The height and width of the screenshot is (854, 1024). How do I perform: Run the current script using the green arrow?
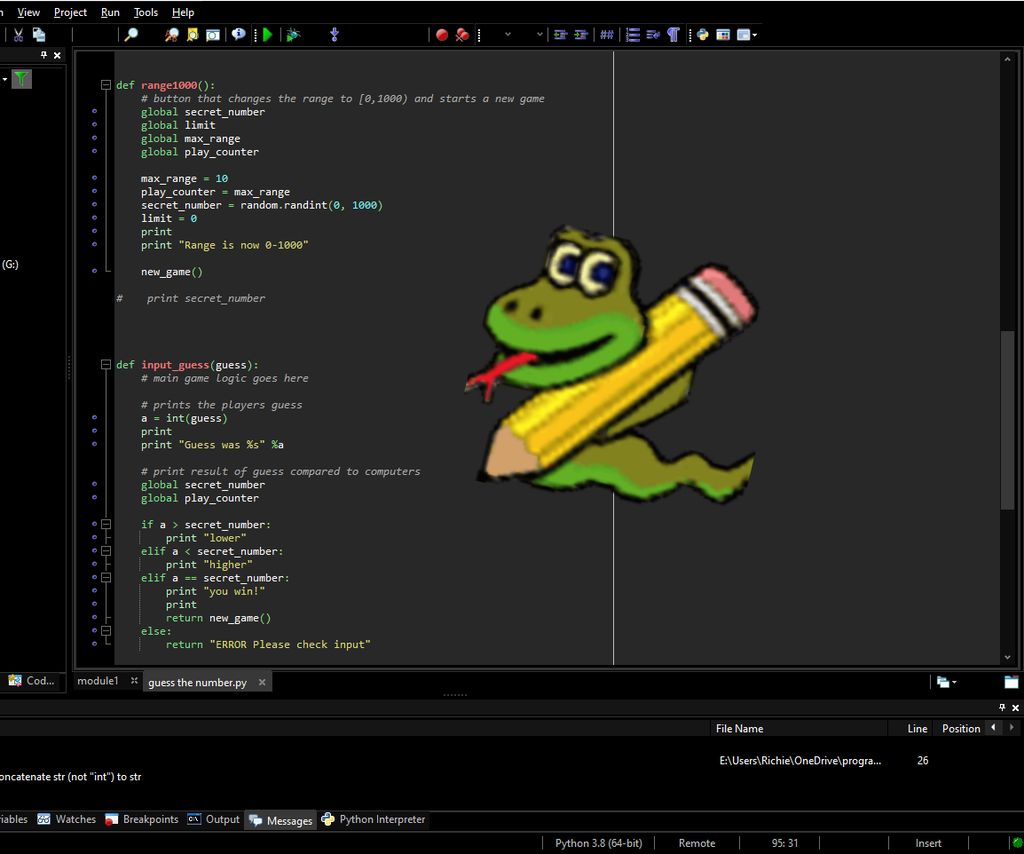click(267, 35)
